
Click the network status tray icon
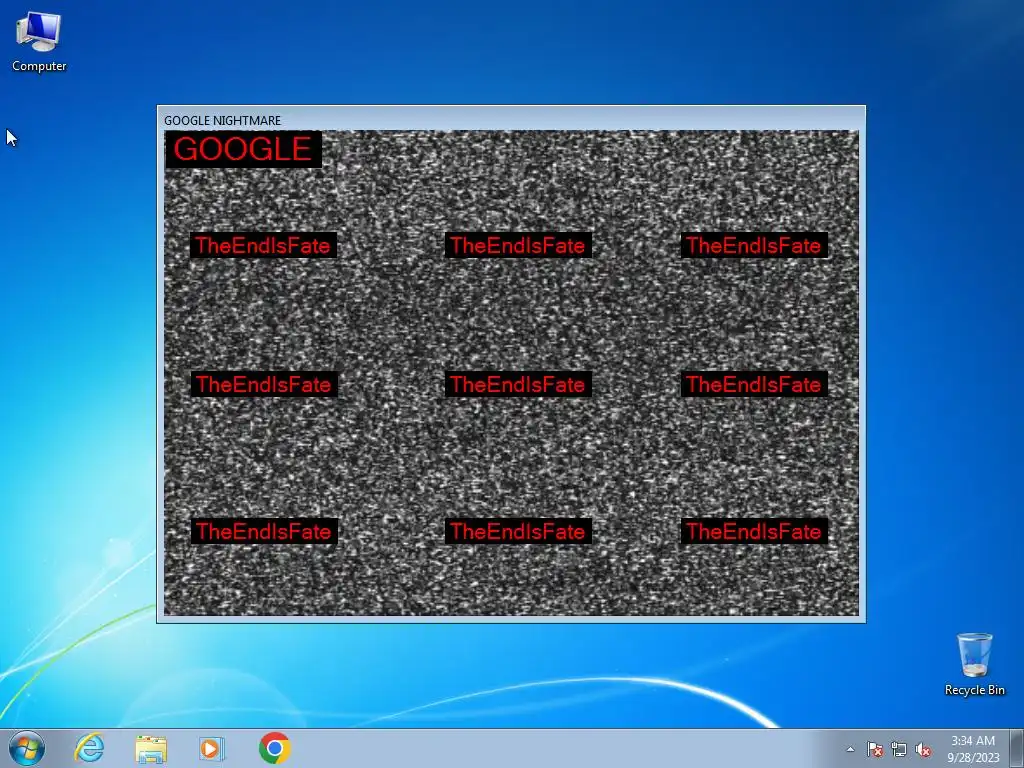click(899, 749)
